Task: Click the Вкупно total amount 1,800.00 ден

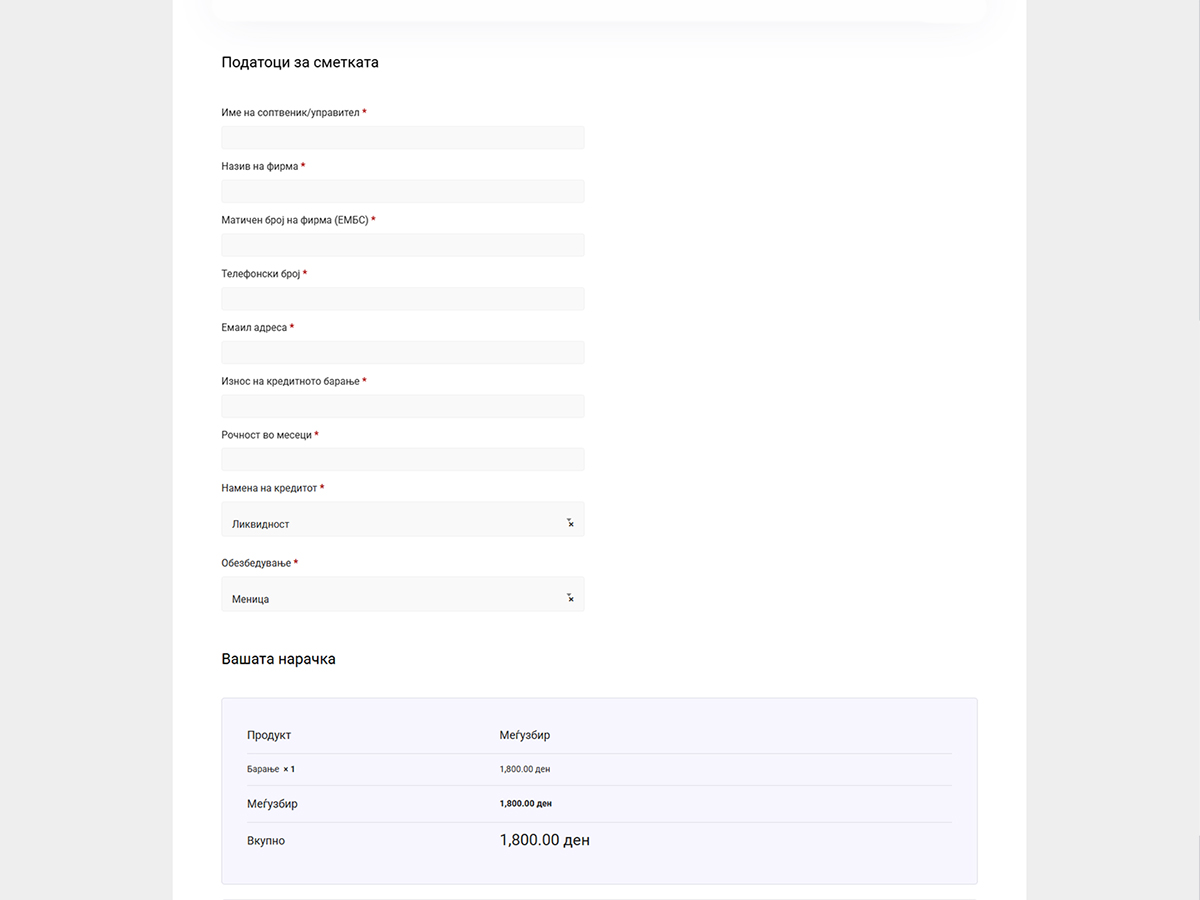Action: pyautogui.click(x=544, y=841)
